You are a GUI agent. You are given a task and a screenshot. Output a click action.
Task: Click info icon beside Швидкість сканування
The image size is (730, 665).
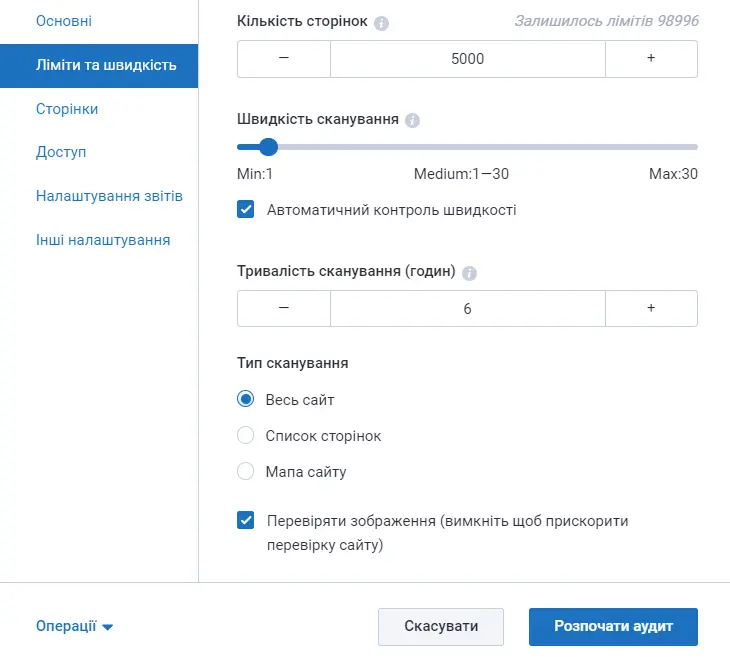click(x=412, y=120)
